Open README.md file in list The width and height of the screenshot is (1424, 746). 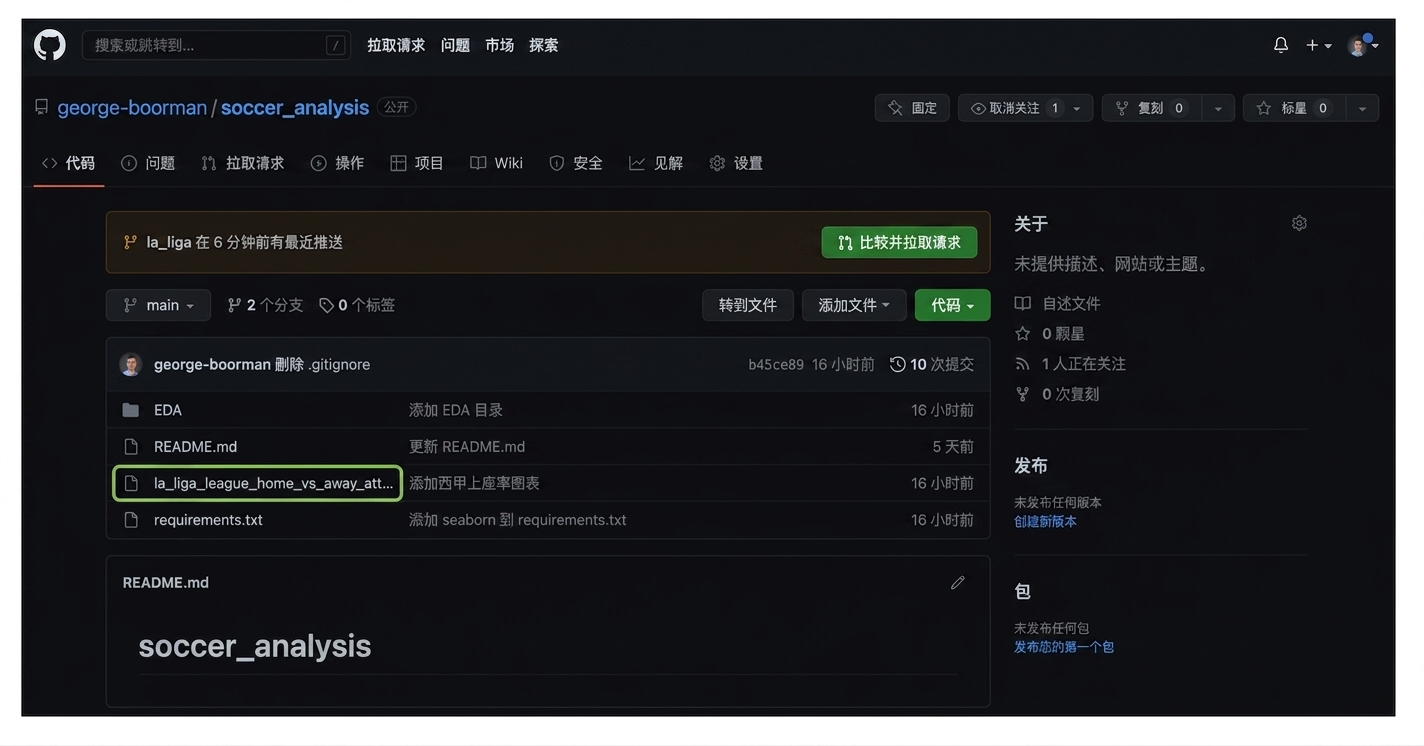click(195, 447)
